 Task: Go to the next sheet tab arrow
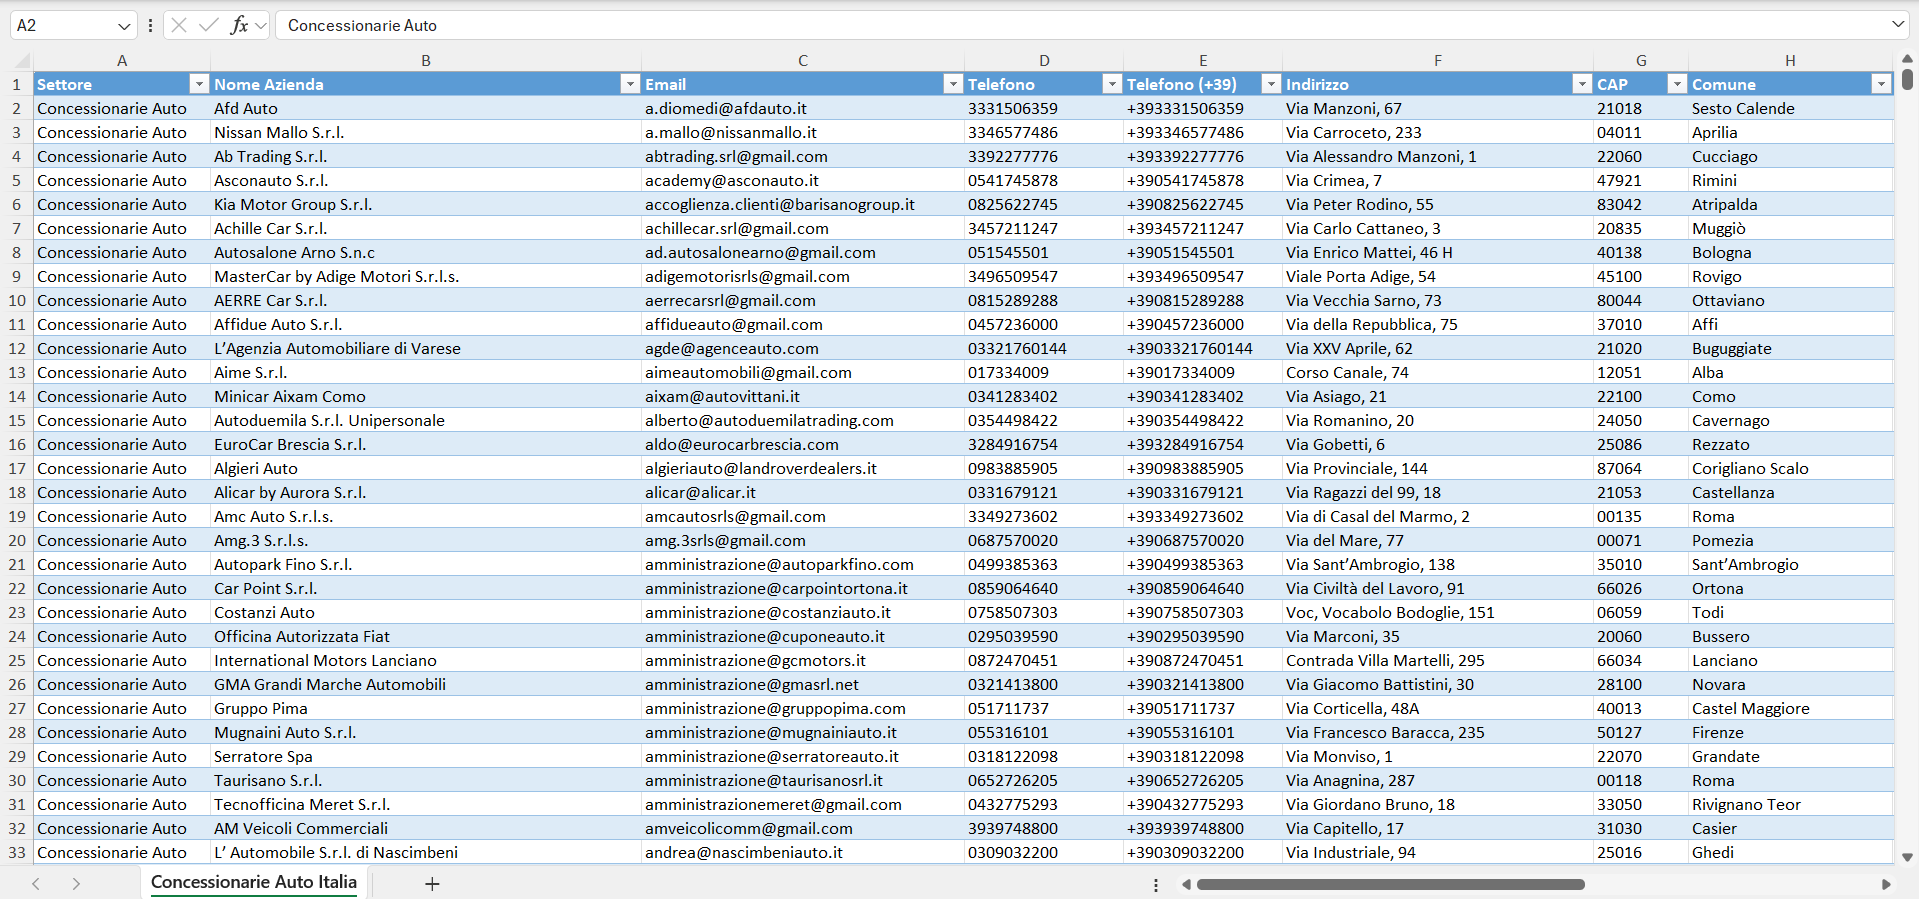pyautogui.click(x=76, y=884)
